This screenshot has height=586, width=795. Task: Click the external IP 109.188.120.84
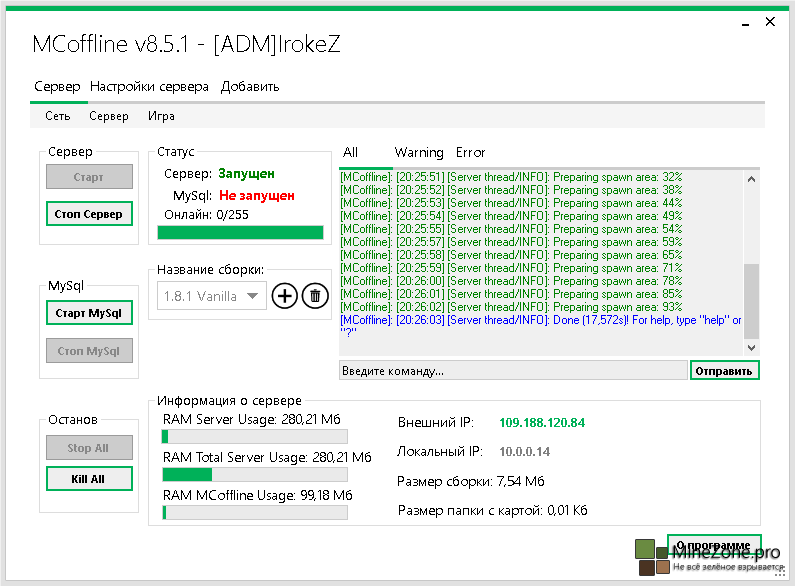[x=541, y=422]
